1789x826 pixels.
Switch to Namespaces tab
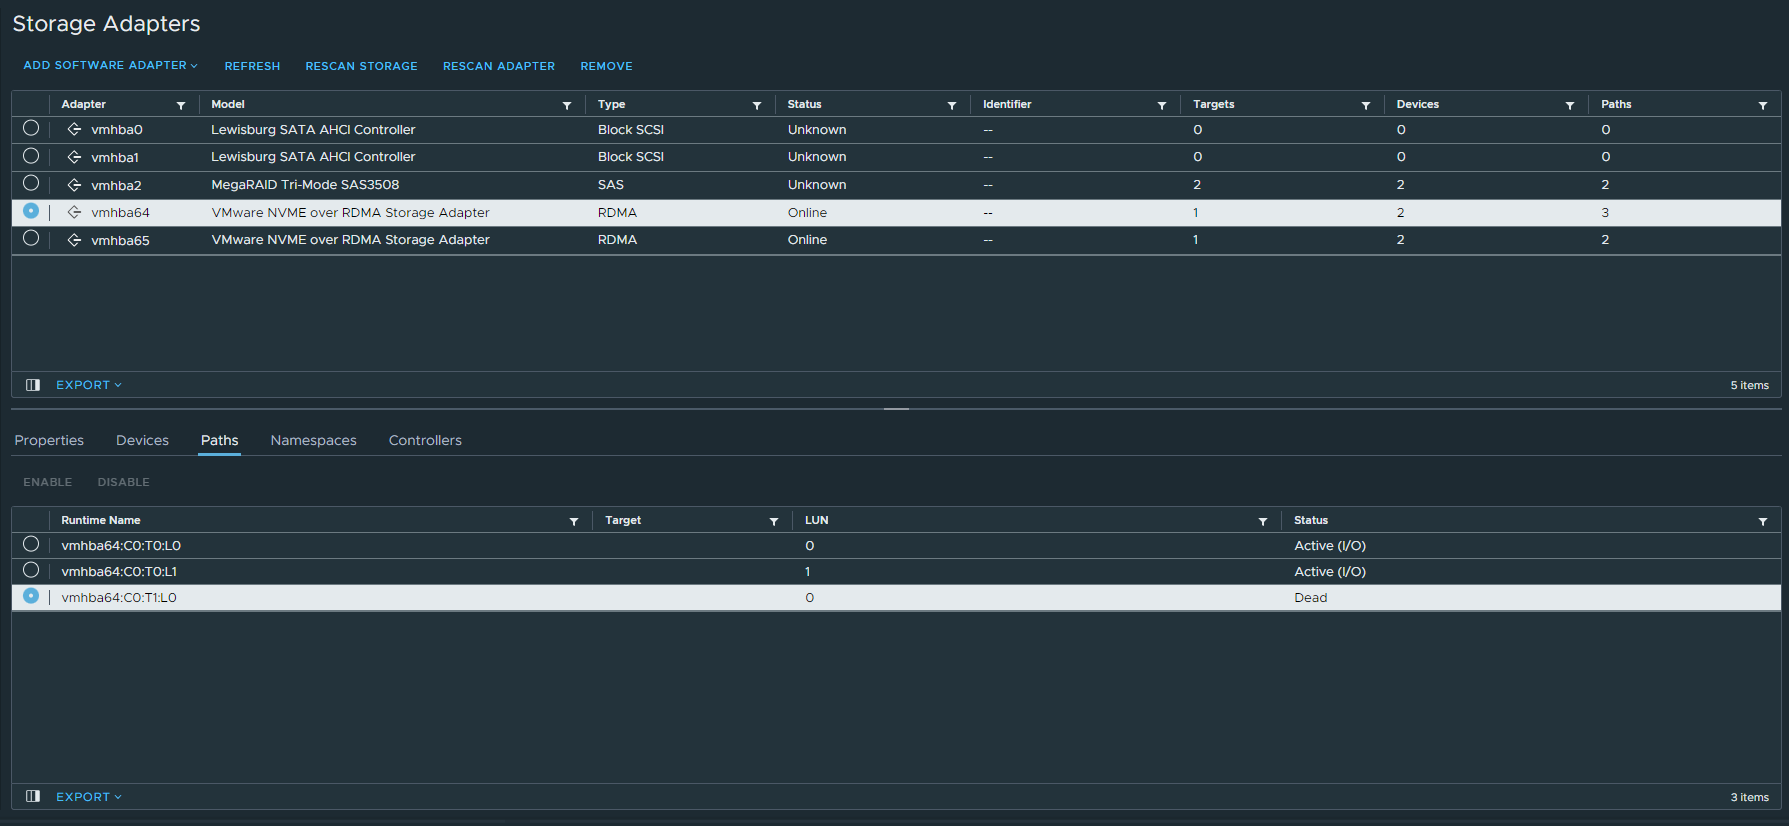pyautogui.click(x=313, y=440)
